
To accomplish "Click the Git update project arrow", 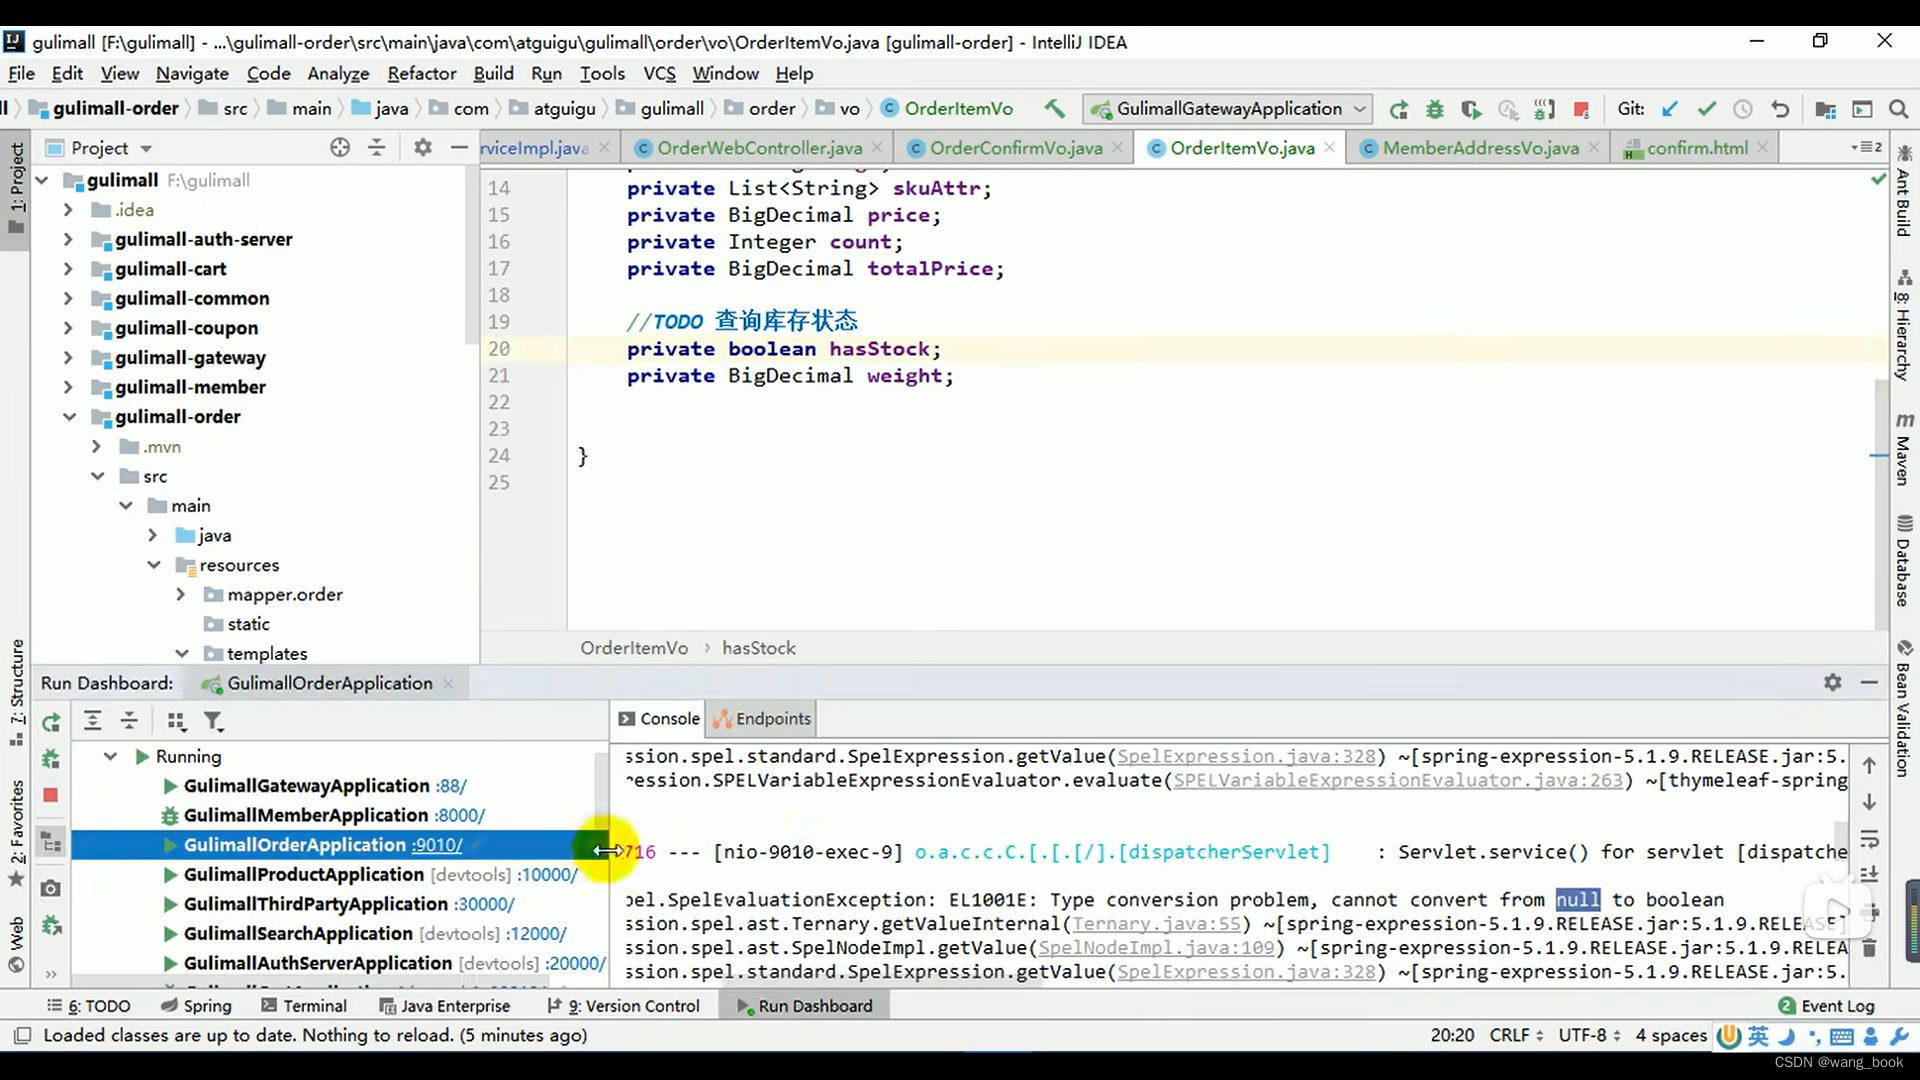I will point(1669,109).
